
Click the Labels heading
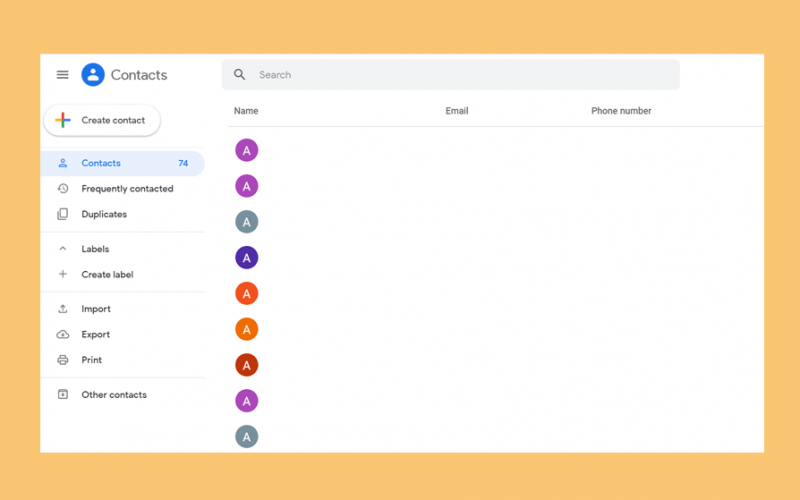(95, 249)
